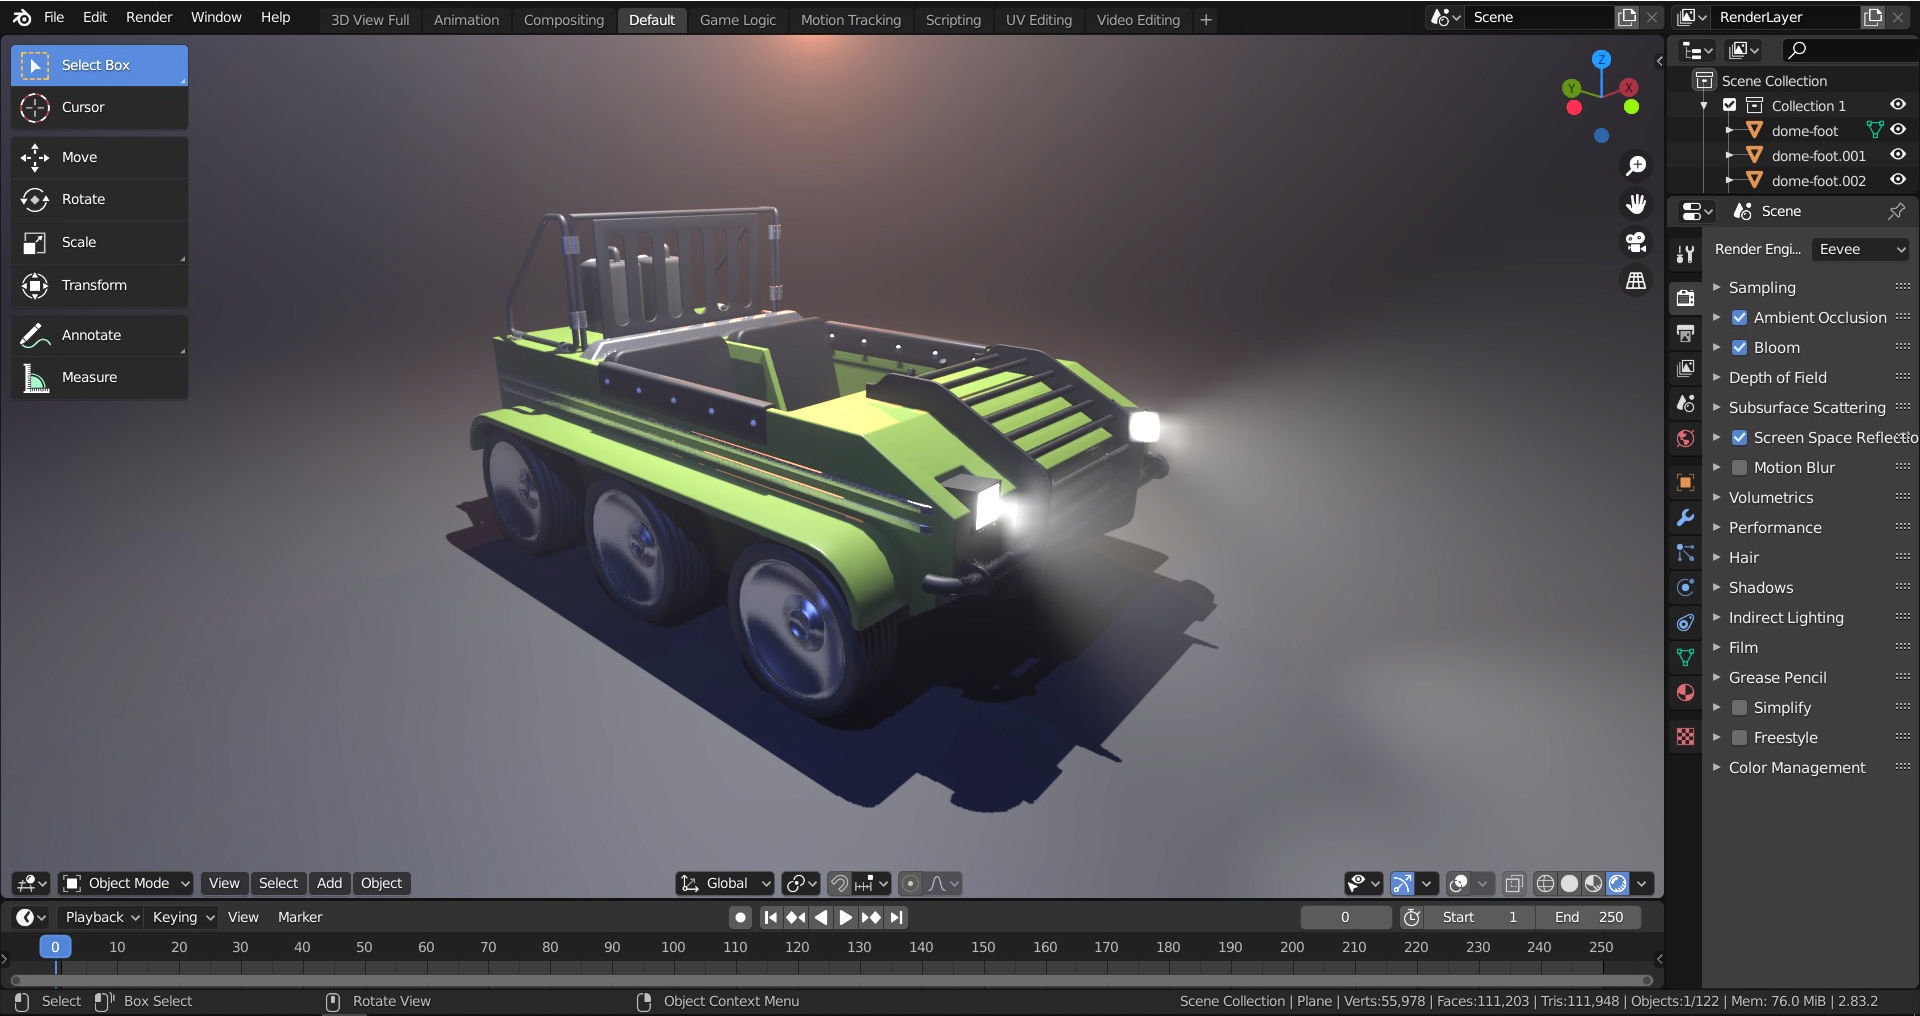Image resolution: width=1920 pixels, height=1016 pixels.
Task: Enable the Simplify checkbox
Action: pyautogui.click(x=1739, y=707)
